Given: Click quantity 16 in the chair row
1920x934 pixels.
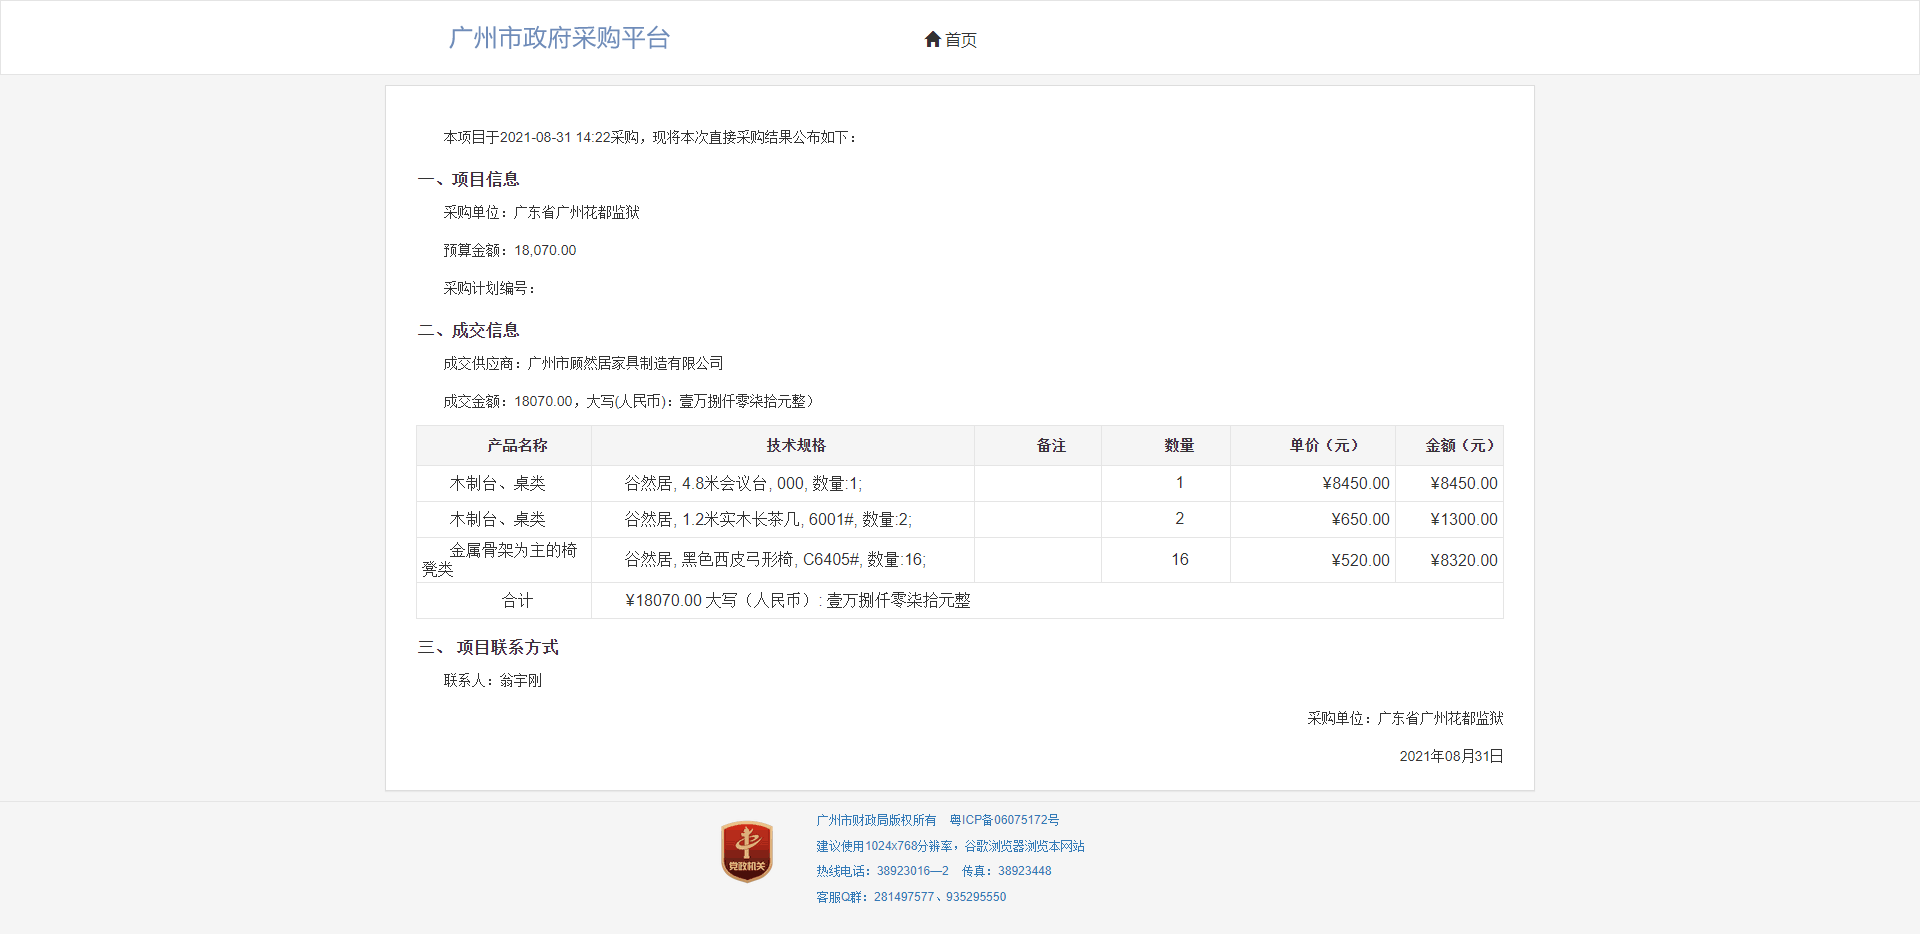Looking at the screenshot, I should (1166, 560).
